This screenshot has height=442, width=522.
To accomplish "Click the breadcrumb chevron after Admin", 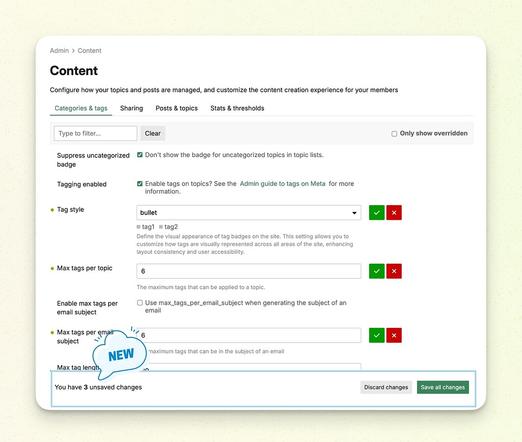I will (x=73, y=51).
